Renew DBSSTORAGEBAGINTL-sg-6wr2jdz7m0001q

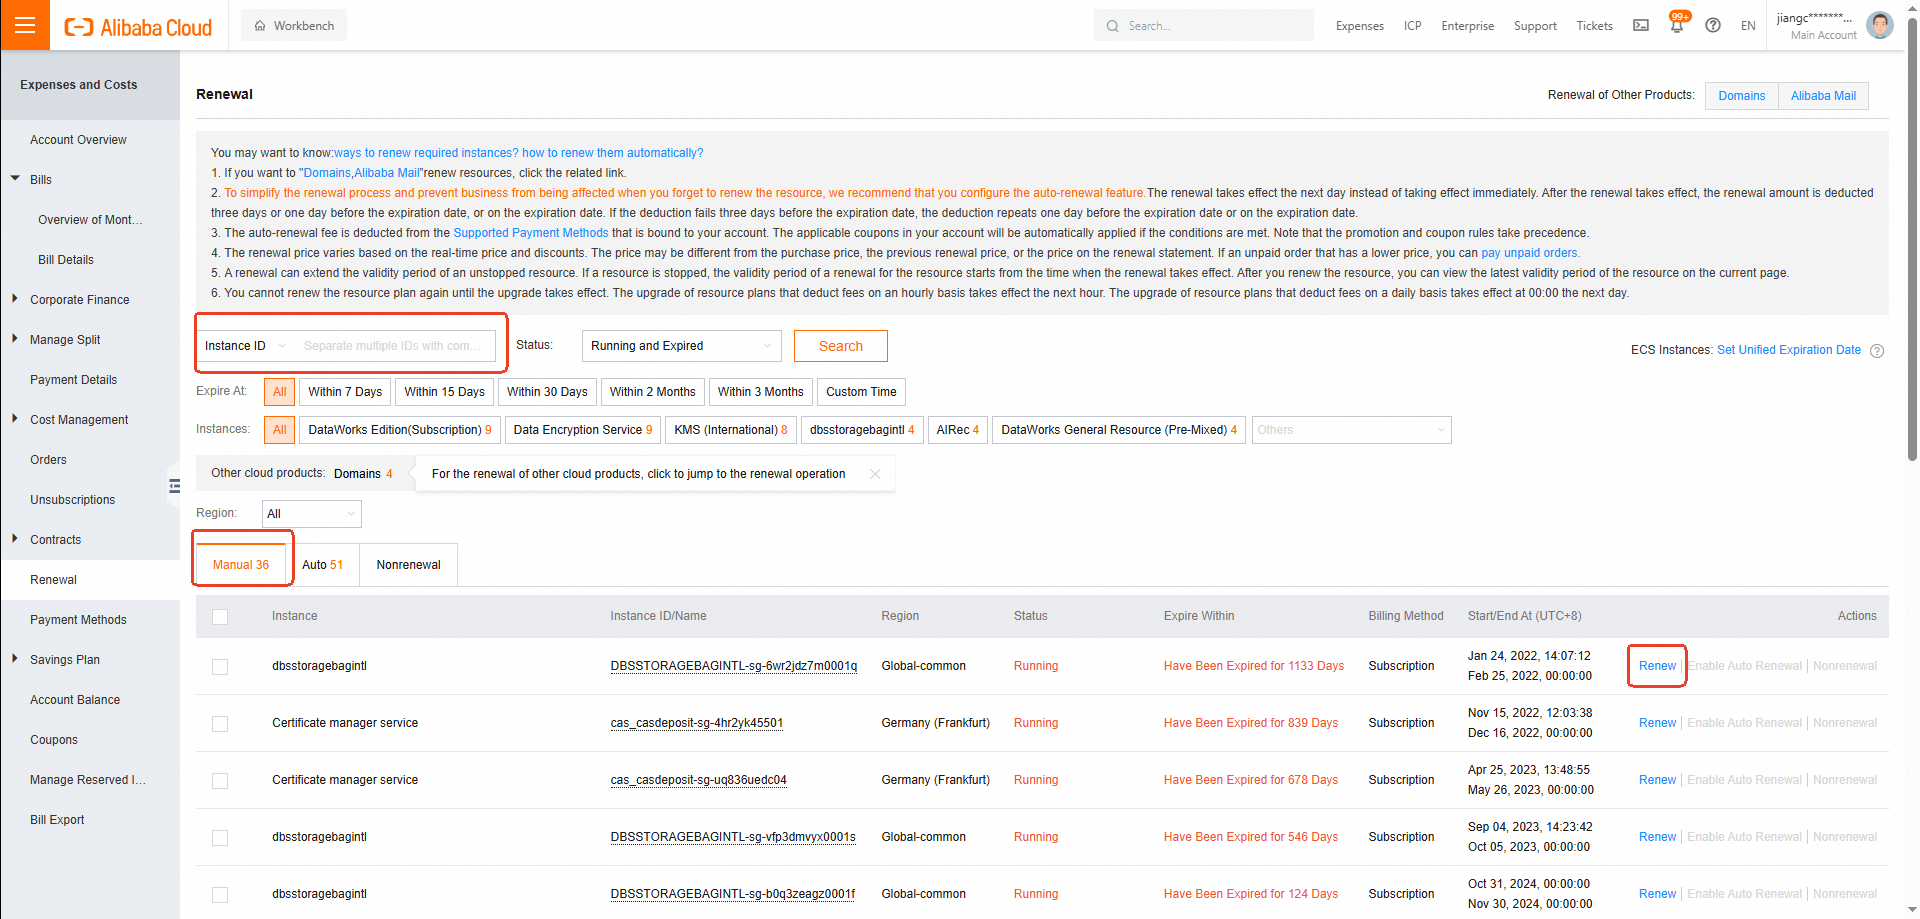click(x=1657, y=666)
